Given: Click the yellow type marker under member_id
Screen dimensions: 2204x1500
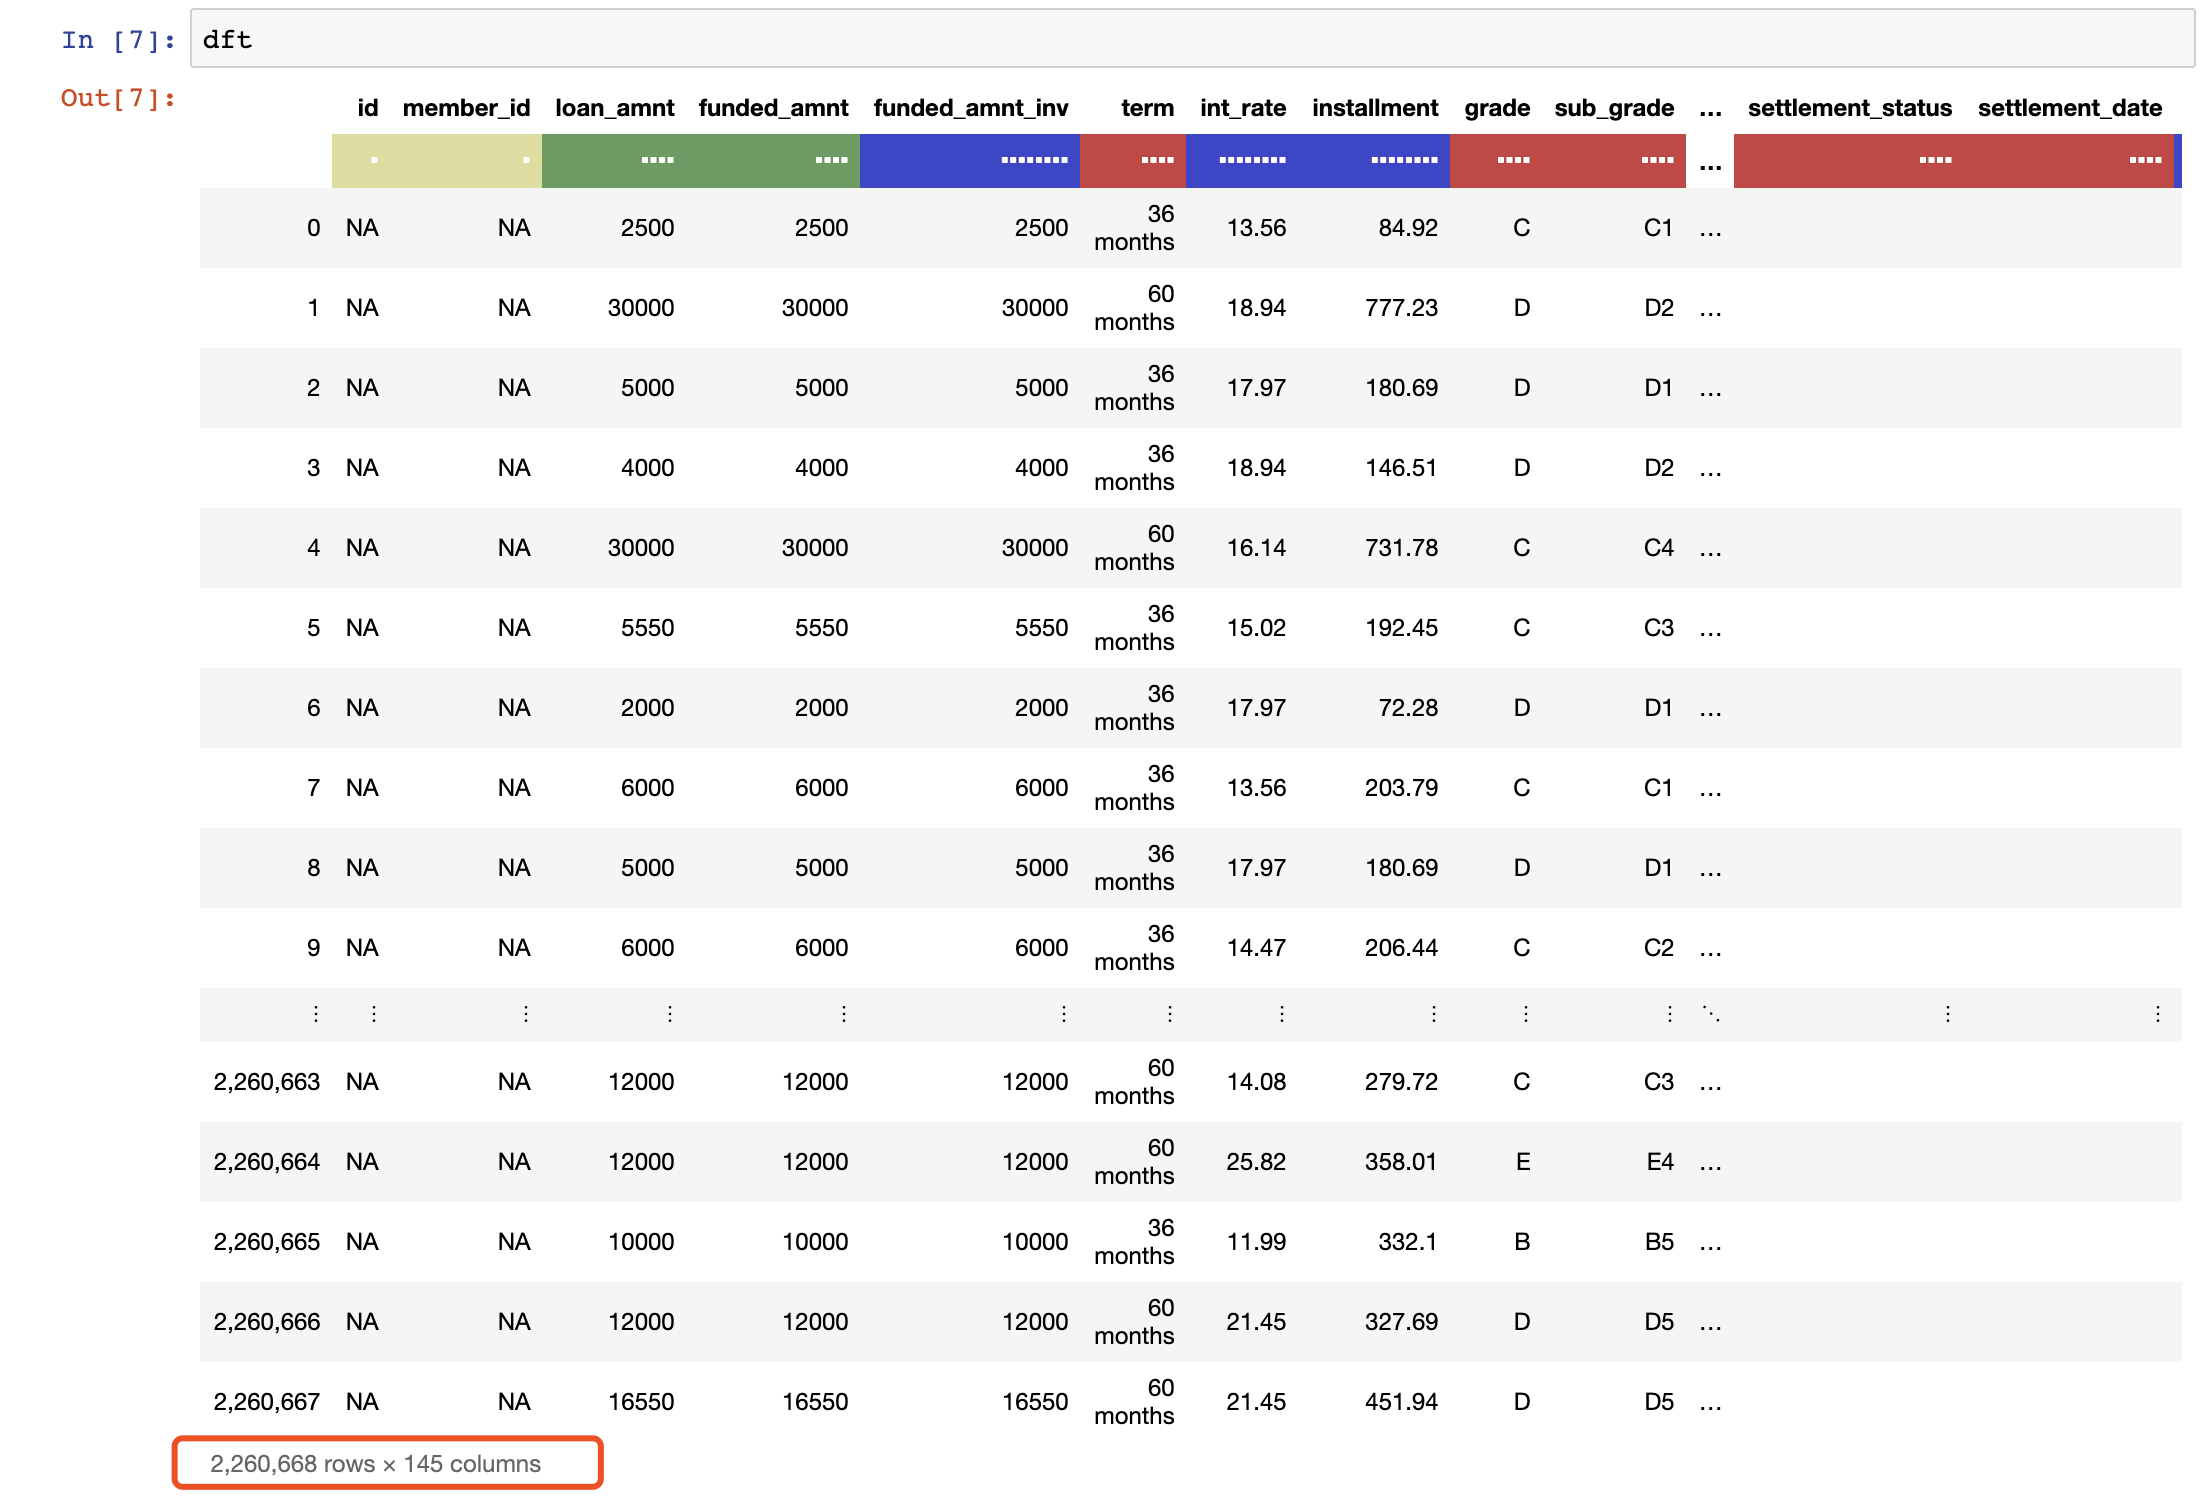Looking at the screenshot, I should pyautogui.click(x=526, y=160).
